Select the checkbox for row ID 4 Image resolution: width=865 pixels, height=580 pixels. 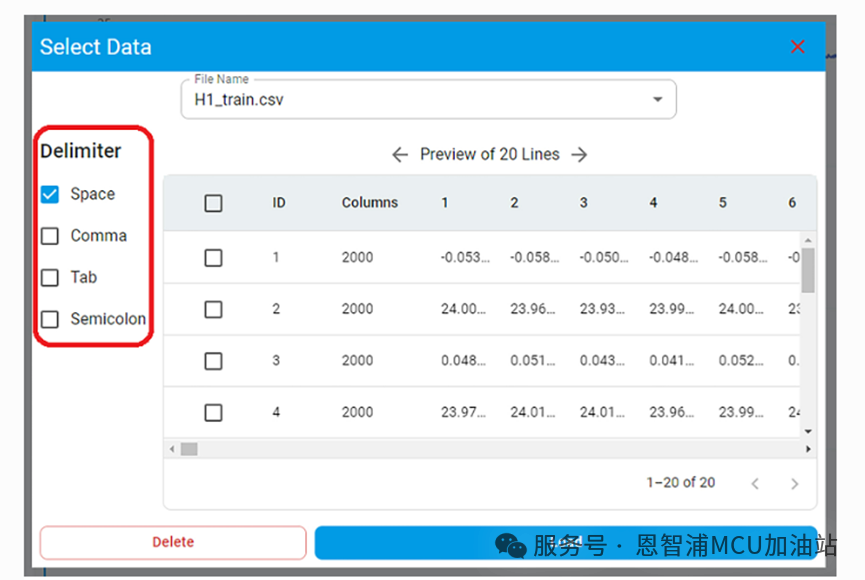coord(213,412)
